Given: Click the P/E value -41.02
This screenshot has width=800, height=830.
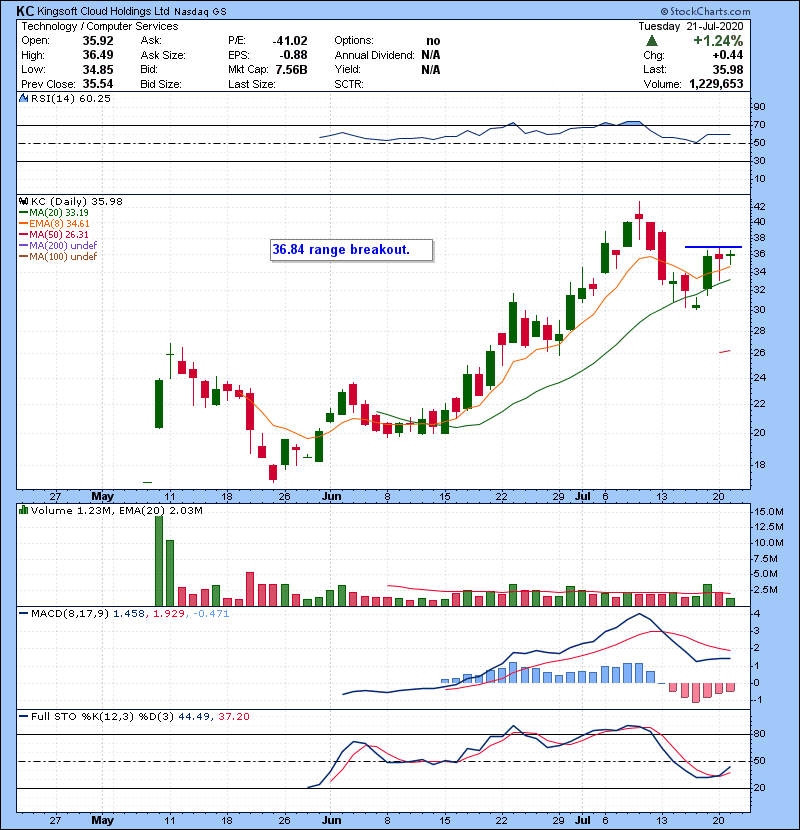Looking at the screenshot, I should tap(290, 41).
